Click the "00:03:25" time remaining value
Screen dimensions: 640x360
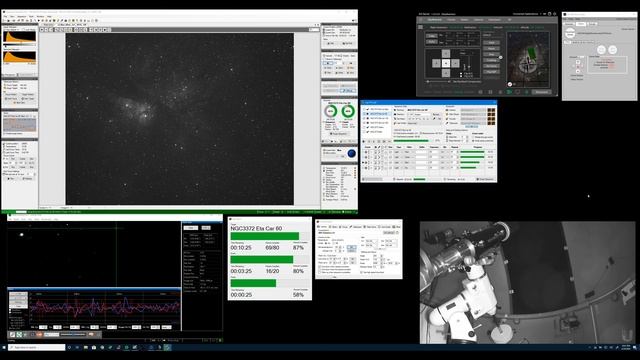click(x=241, y=271)
